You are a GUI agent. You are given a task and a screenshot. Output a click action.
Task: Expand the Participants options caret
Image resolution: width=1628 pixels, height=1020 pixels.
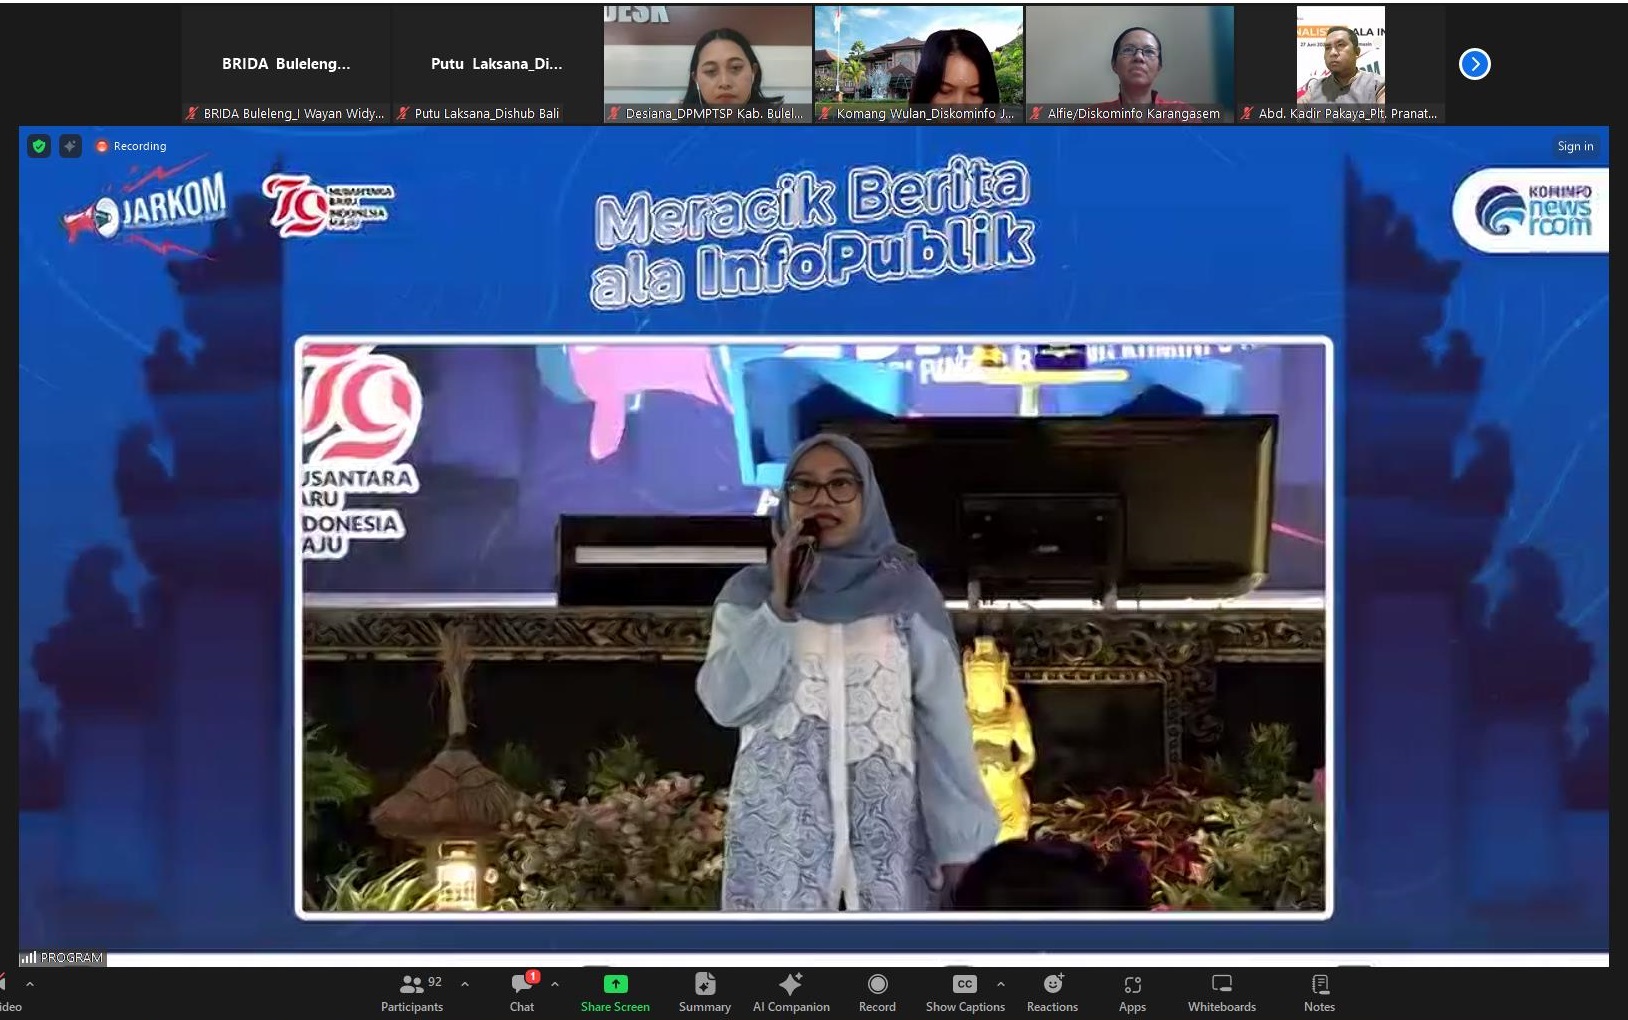tap(465, 984)
